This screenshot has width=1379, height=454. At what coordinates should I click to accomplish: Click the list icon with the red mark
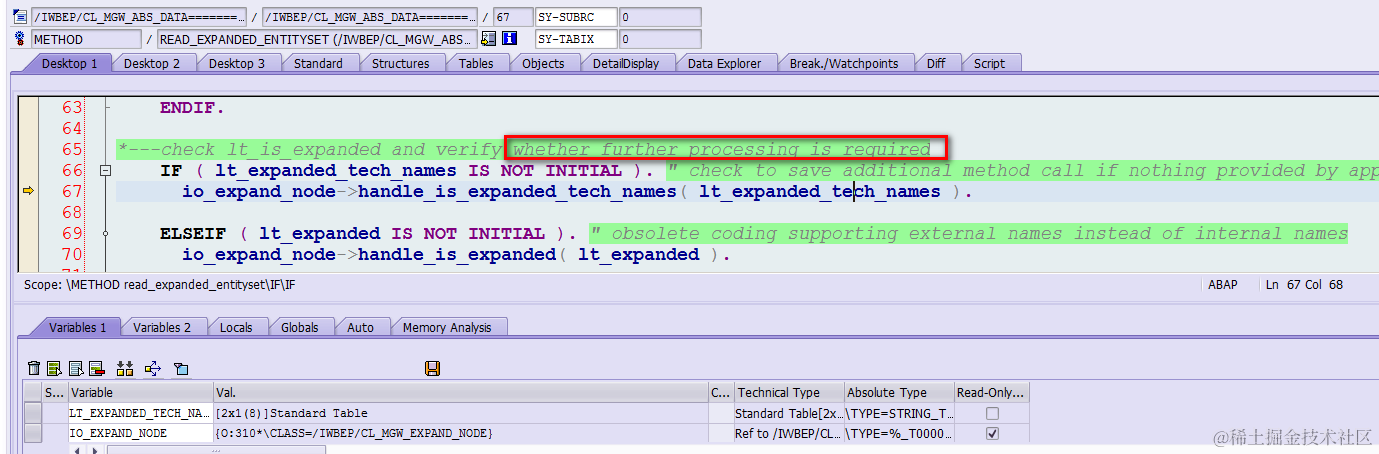97,369
